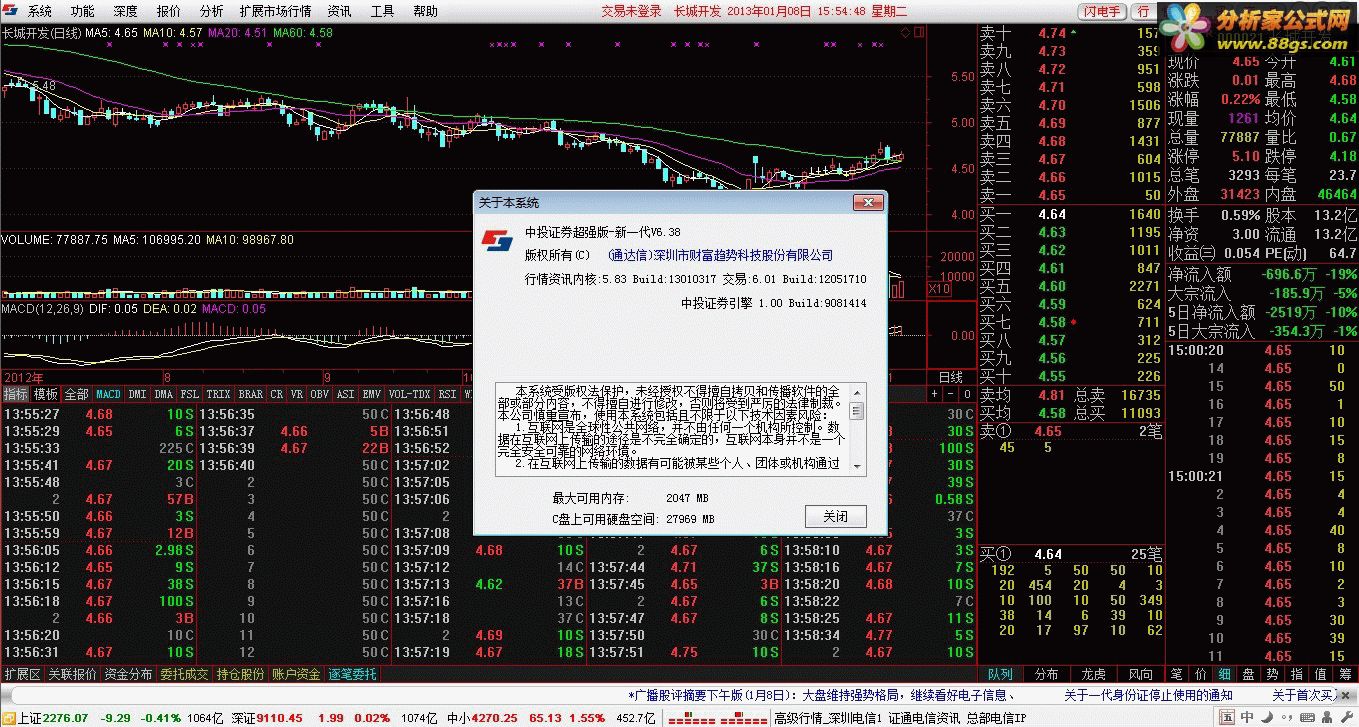Image resolution: width=1359 pixels, height=727 pixels.
Task: Select the 价 tab at bottom right
Action: click(1201, 675)
